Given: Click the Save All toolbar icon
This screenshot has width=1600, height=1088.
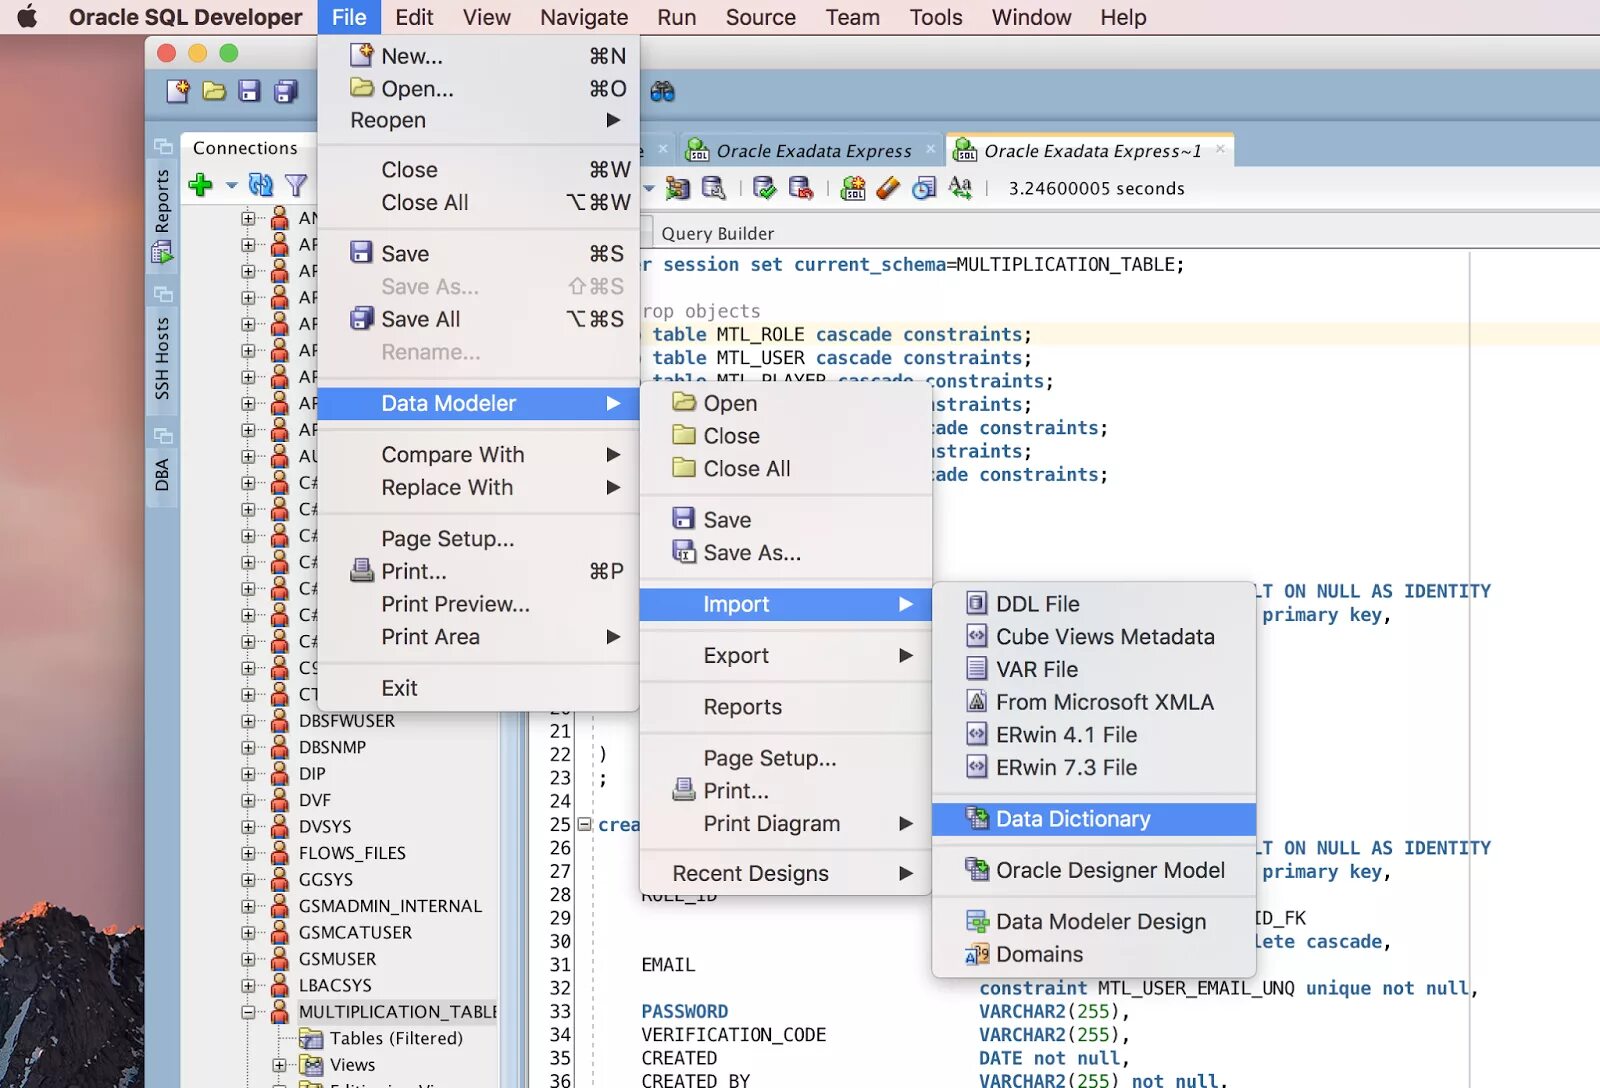Looking at the screenshot, I should click(x=286, y=92).
